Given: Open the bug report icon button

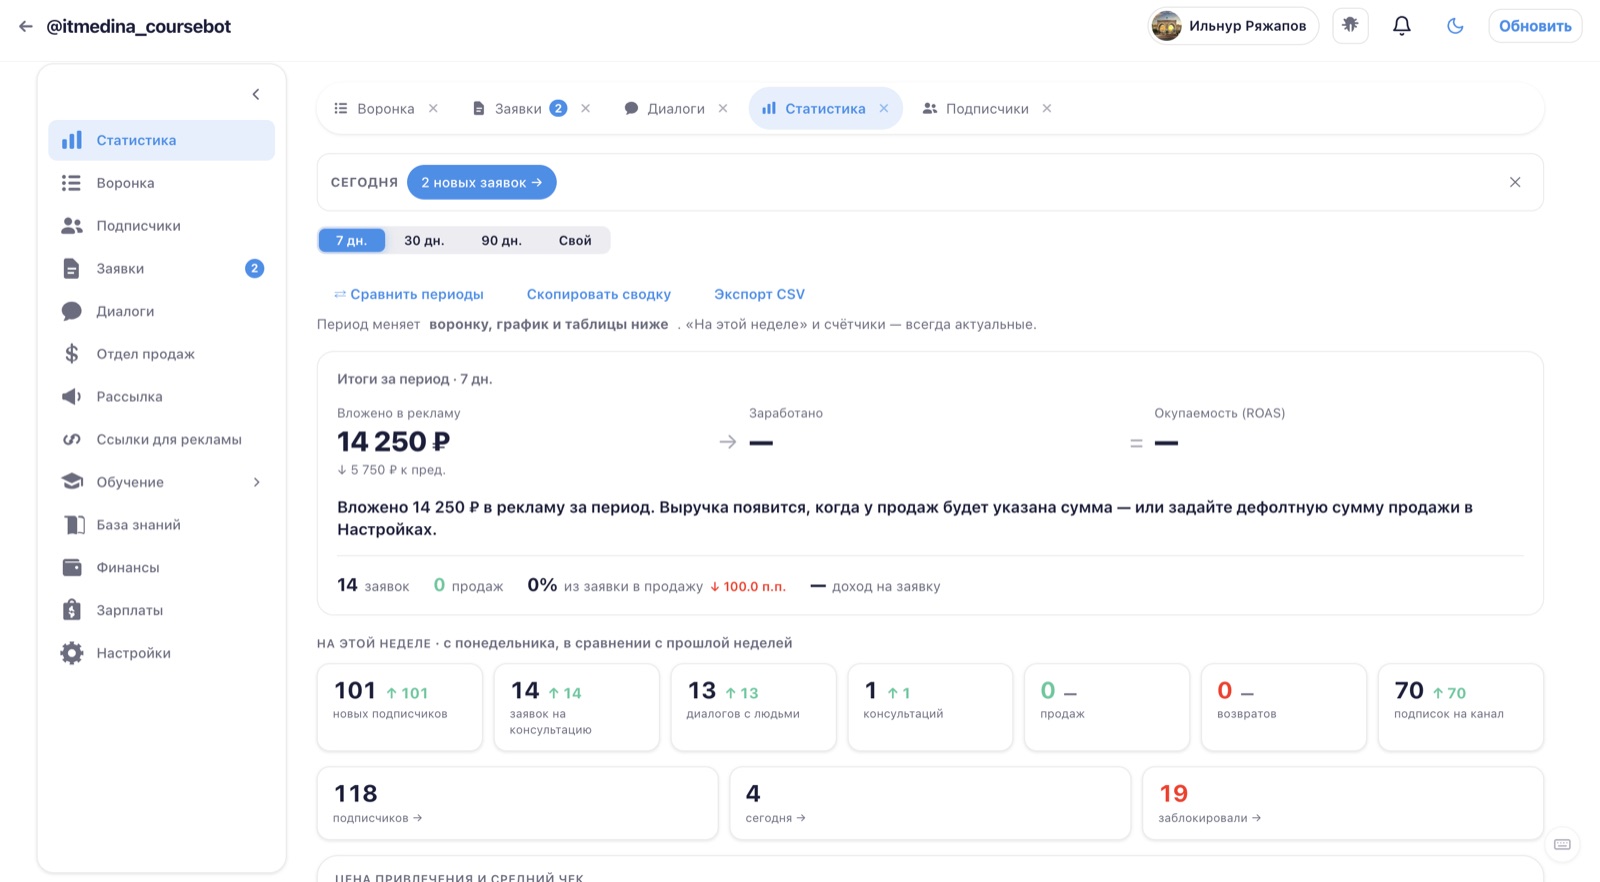Looking at the screenshot, I should pyautogui.click(x=1350, y=26).
